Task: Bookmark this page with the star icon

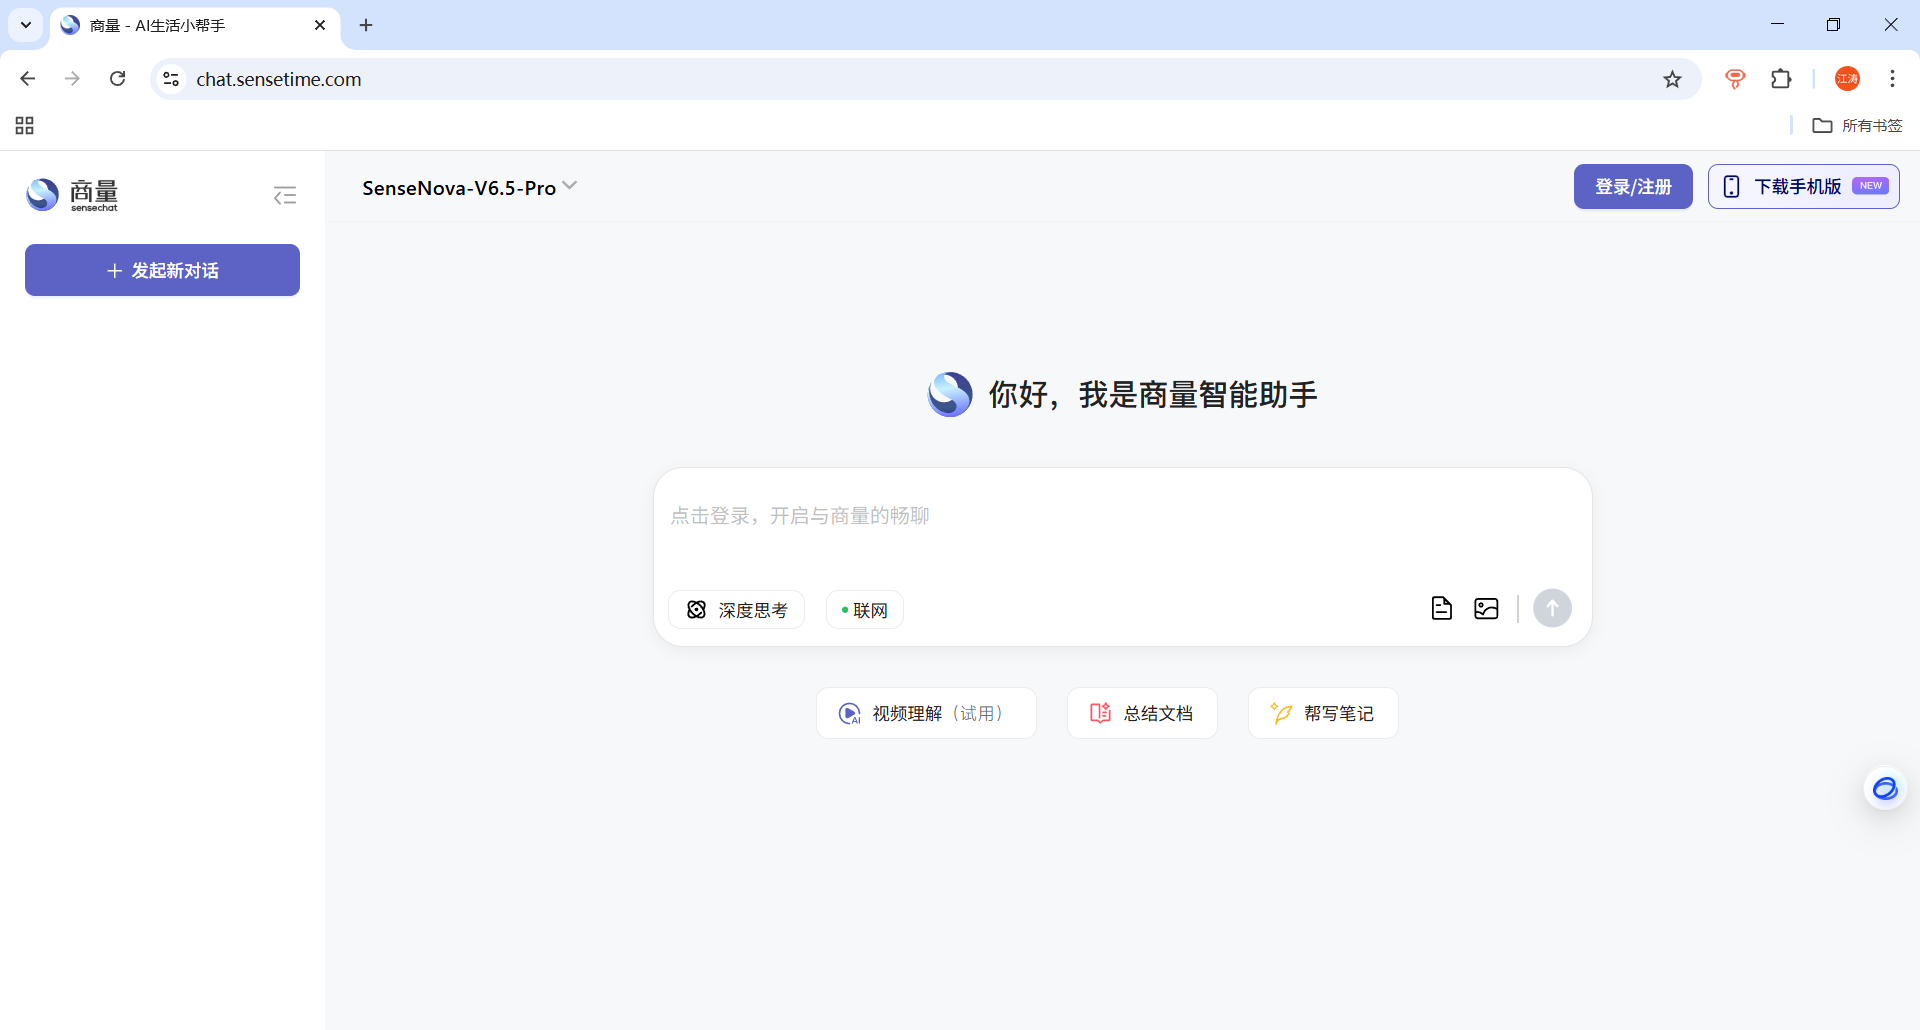Action: coord(1672,79)
